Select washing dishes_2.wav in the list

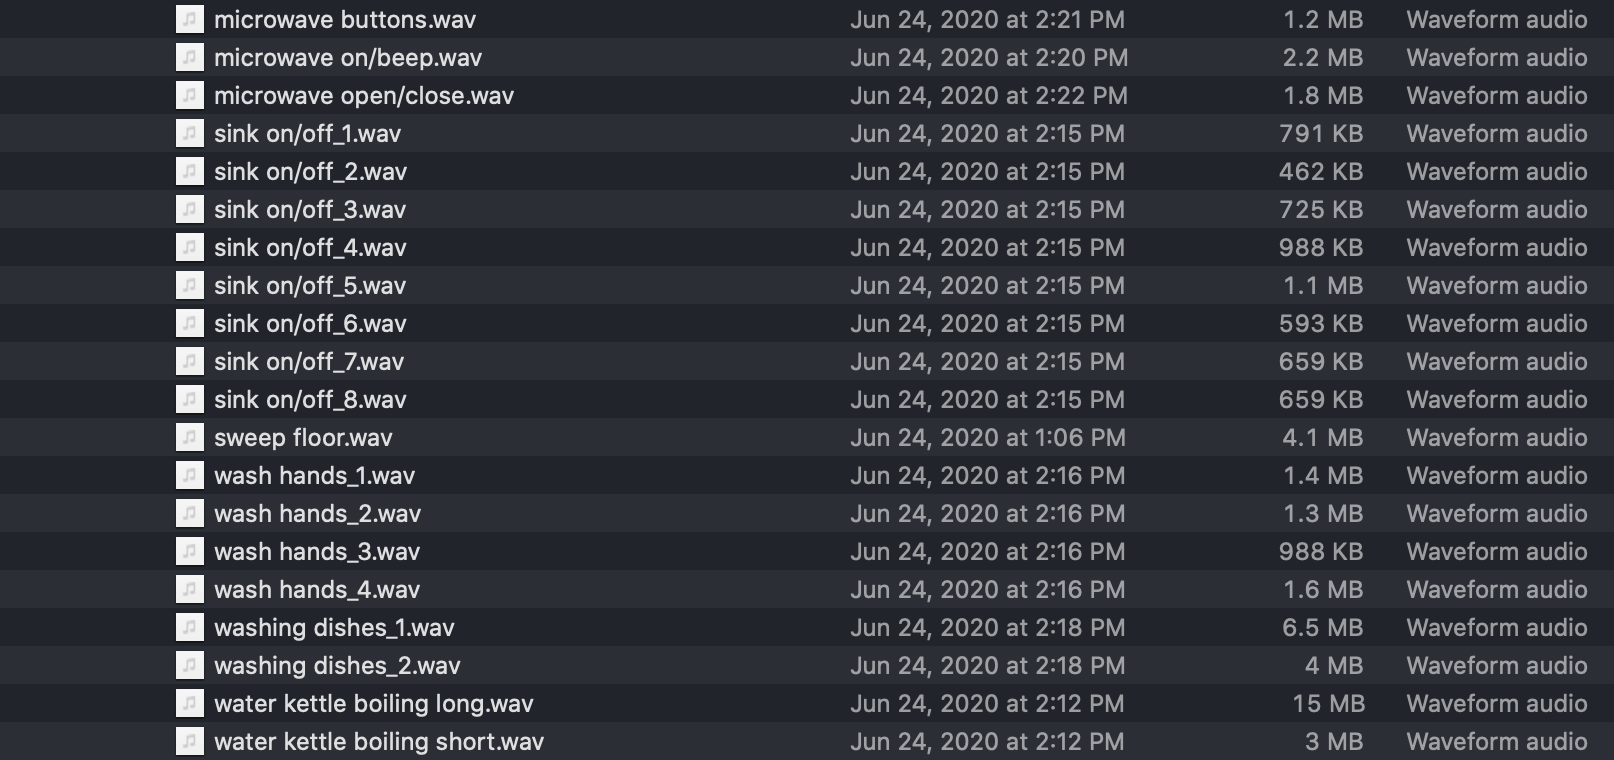(x=337, y=666)
